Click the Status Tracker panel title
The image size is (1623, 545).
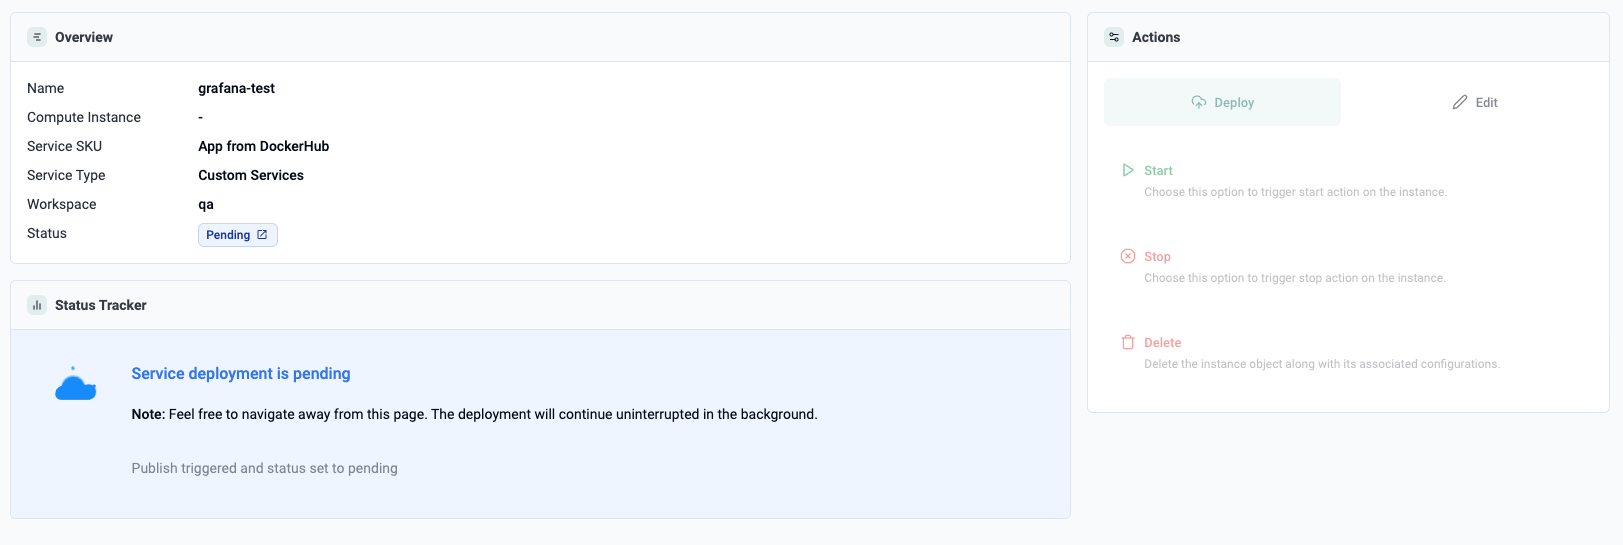click(x=101, y=305)
